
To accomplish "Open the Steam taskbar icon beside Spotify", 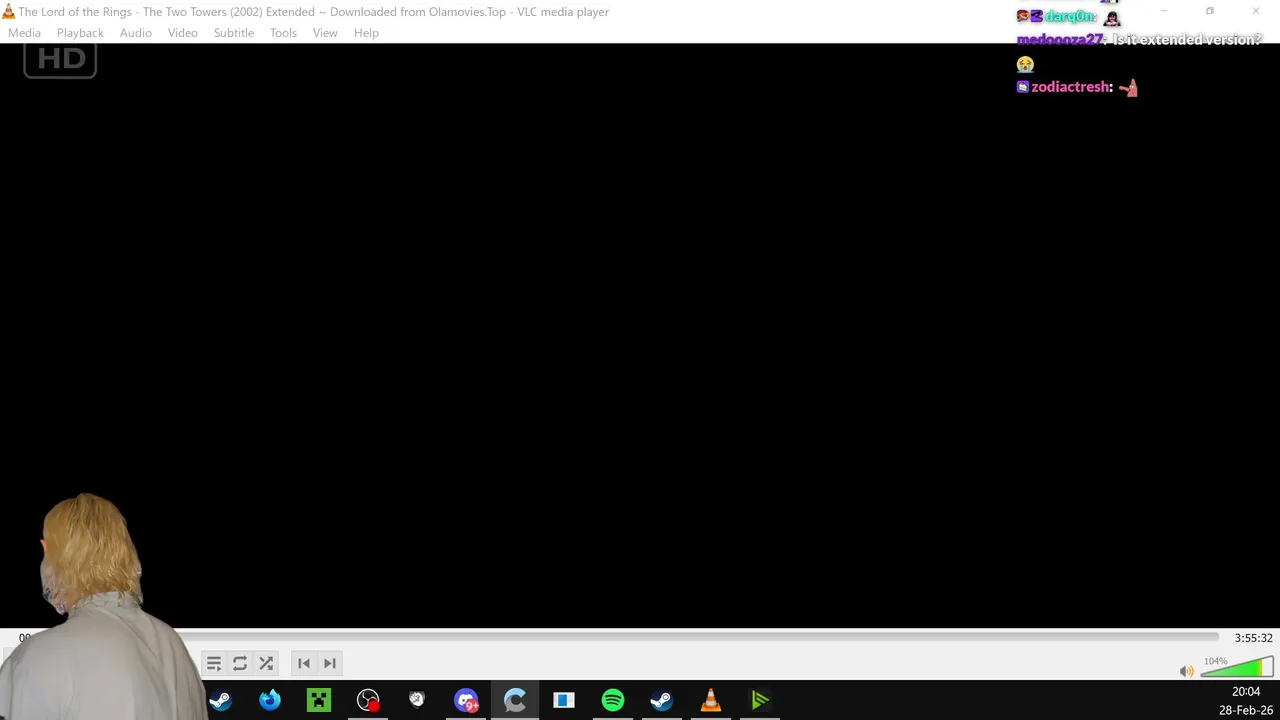I will [662, 701].
